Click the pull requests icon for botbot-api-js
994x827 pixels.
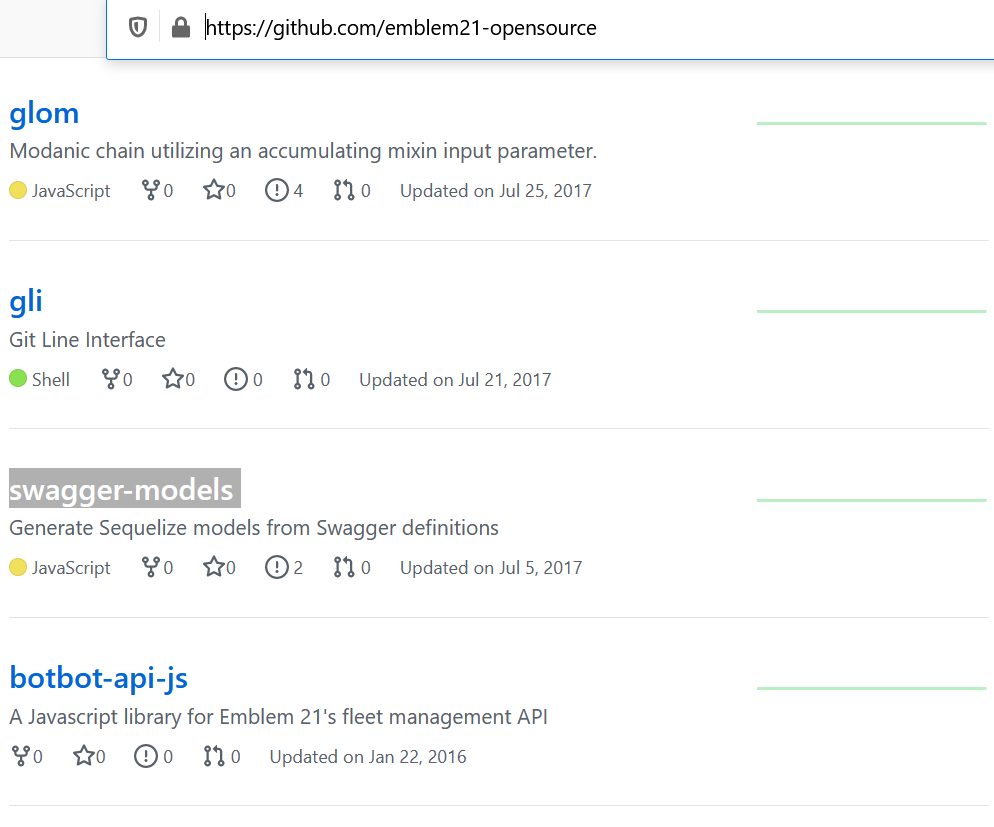pyautogui.click(x=214, y=756)
